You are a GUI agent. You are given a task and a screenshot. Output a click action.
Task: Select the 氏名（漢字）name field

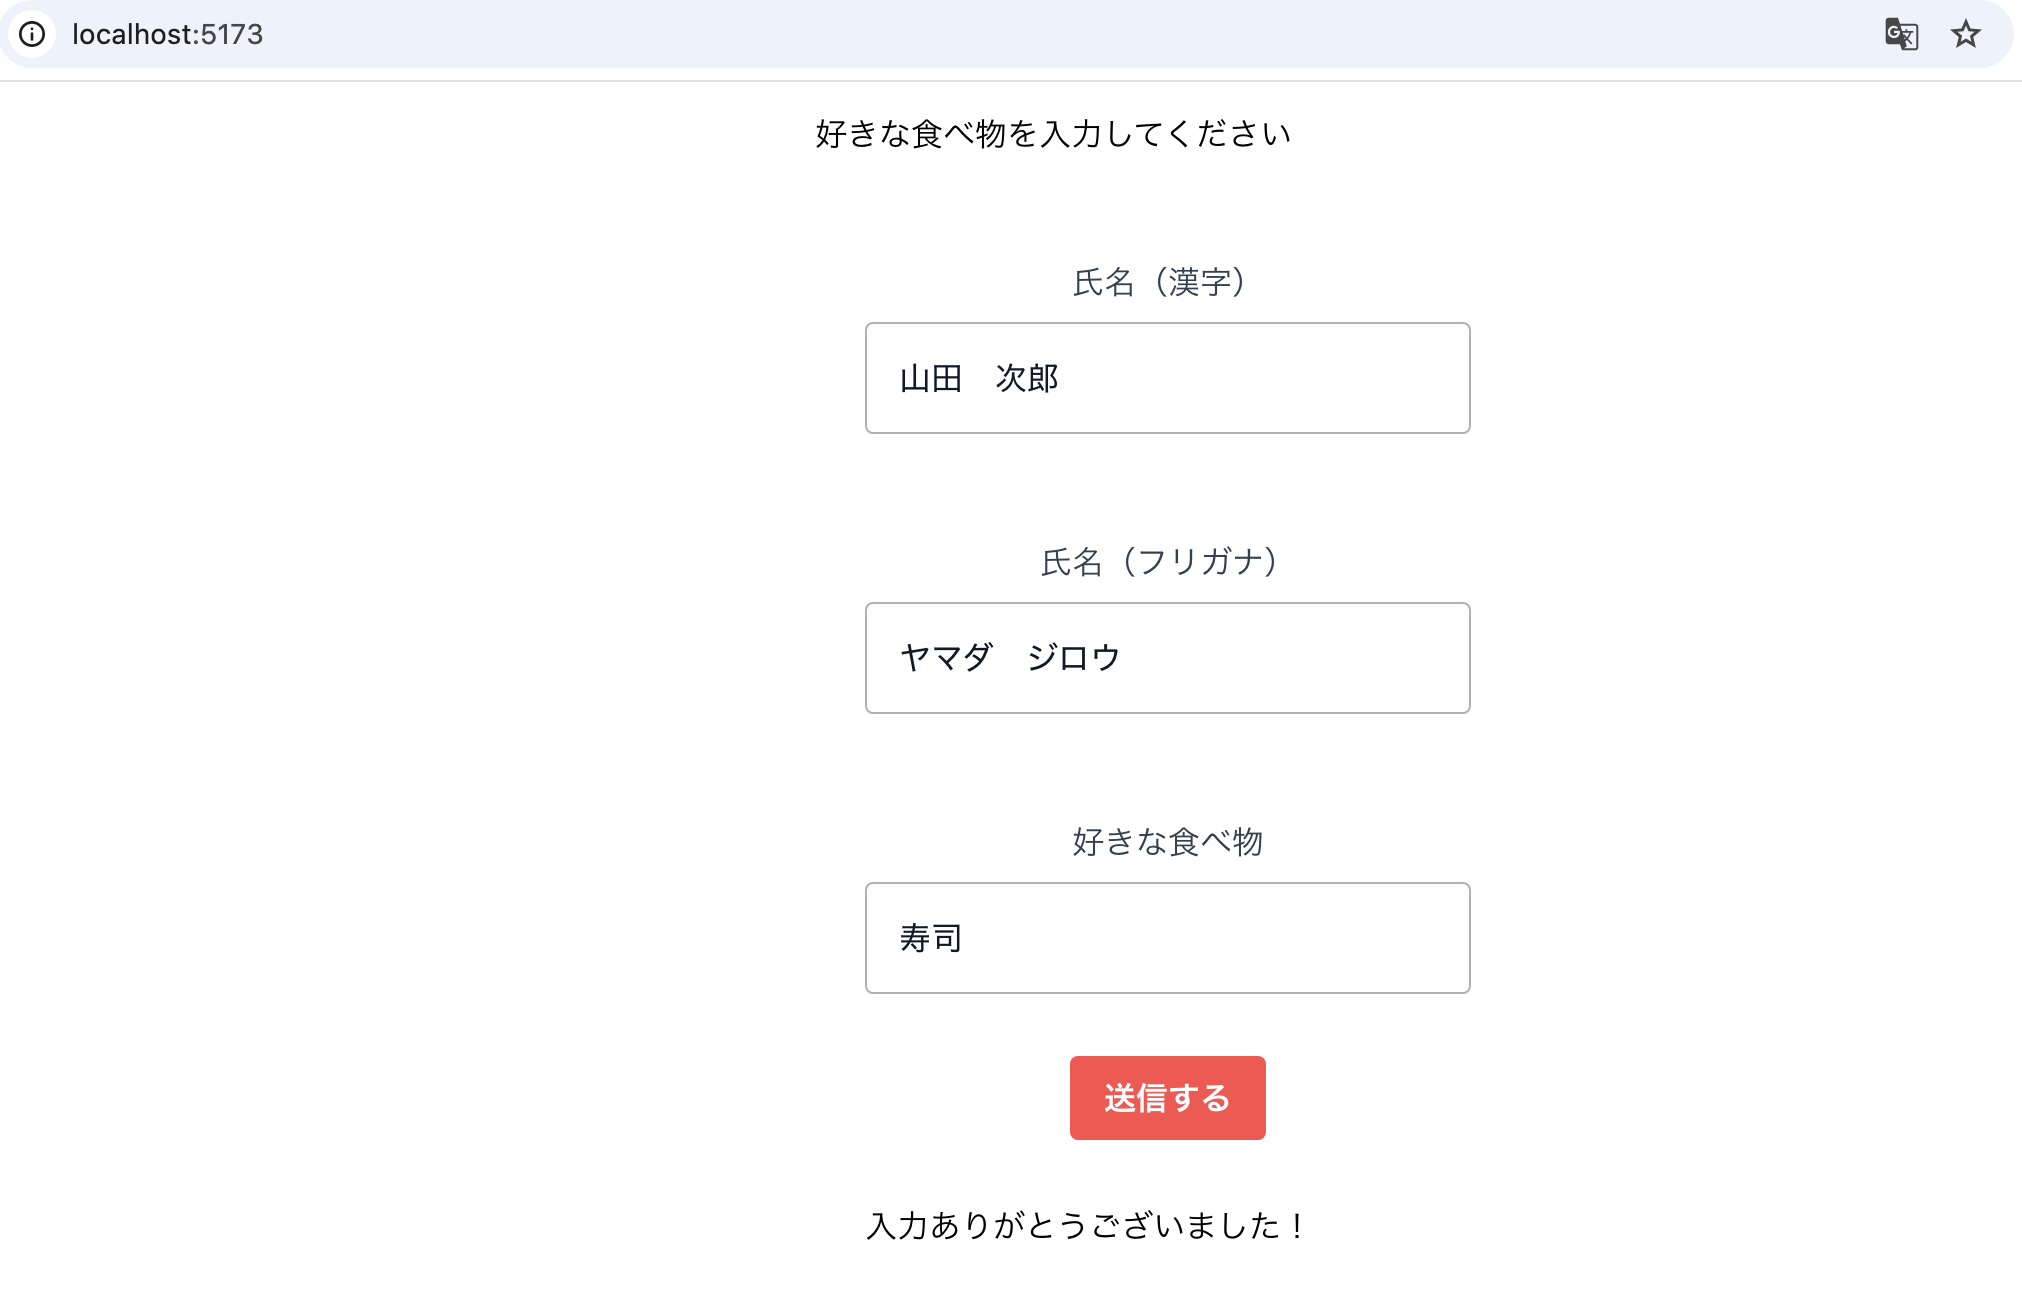[x=1167, y=377]
